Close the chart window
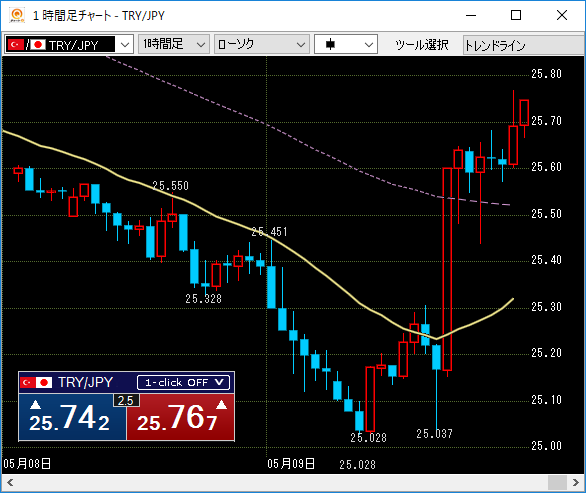This screenshot has height=493, width=586. 562,15
